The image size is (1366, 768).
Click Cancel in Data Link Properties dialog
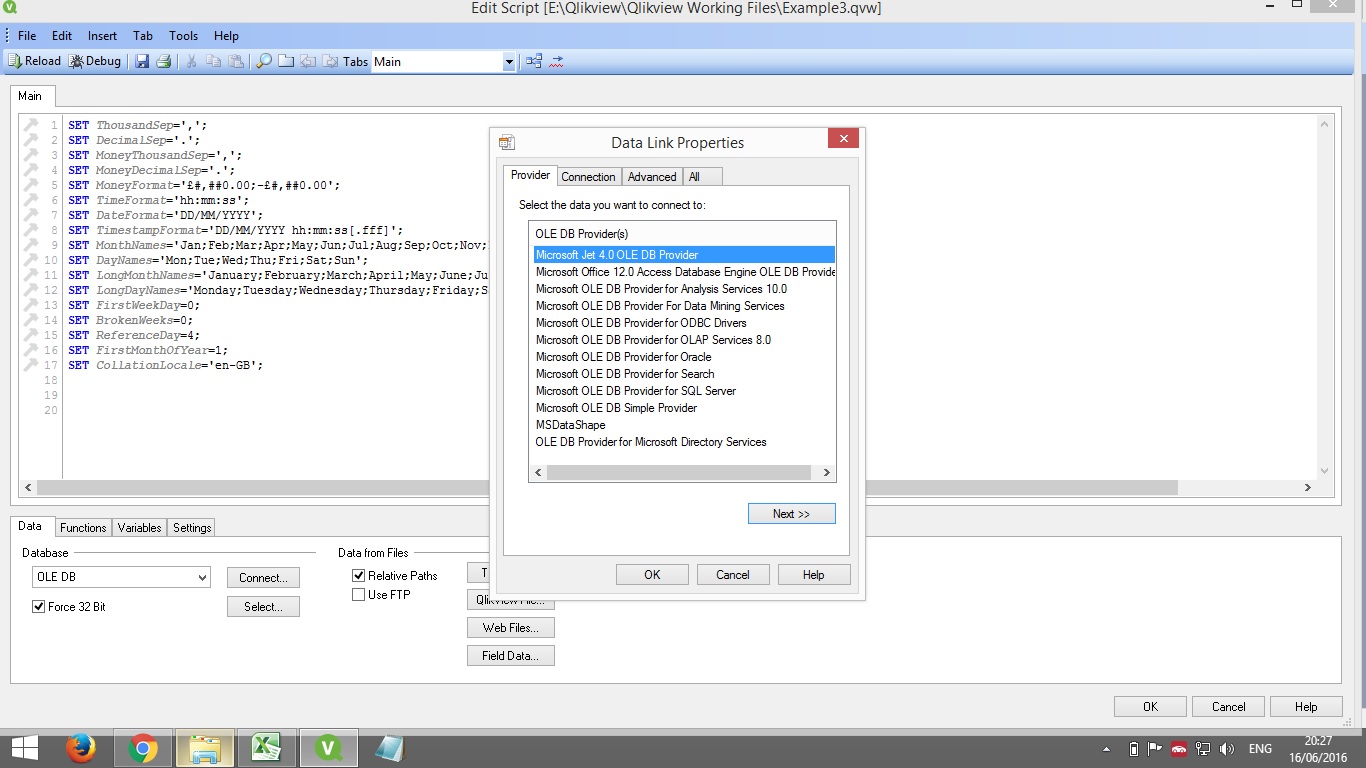[732, 575]
